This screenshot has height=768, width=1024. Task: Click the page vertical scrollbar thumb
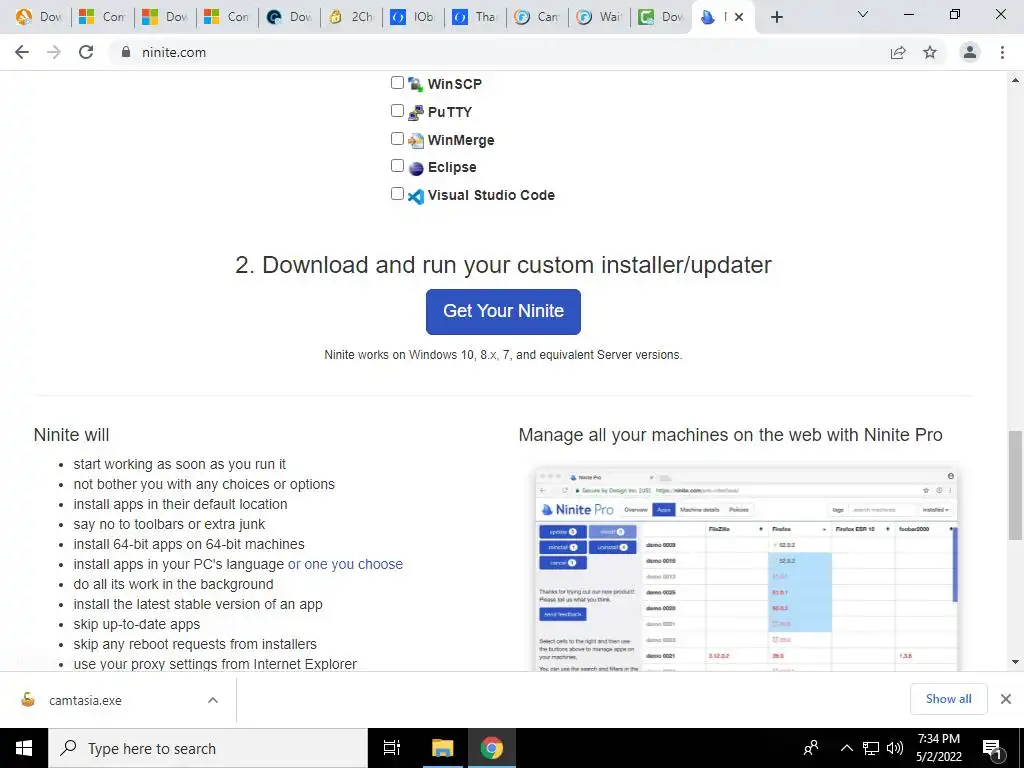(x=1015, y=485)
